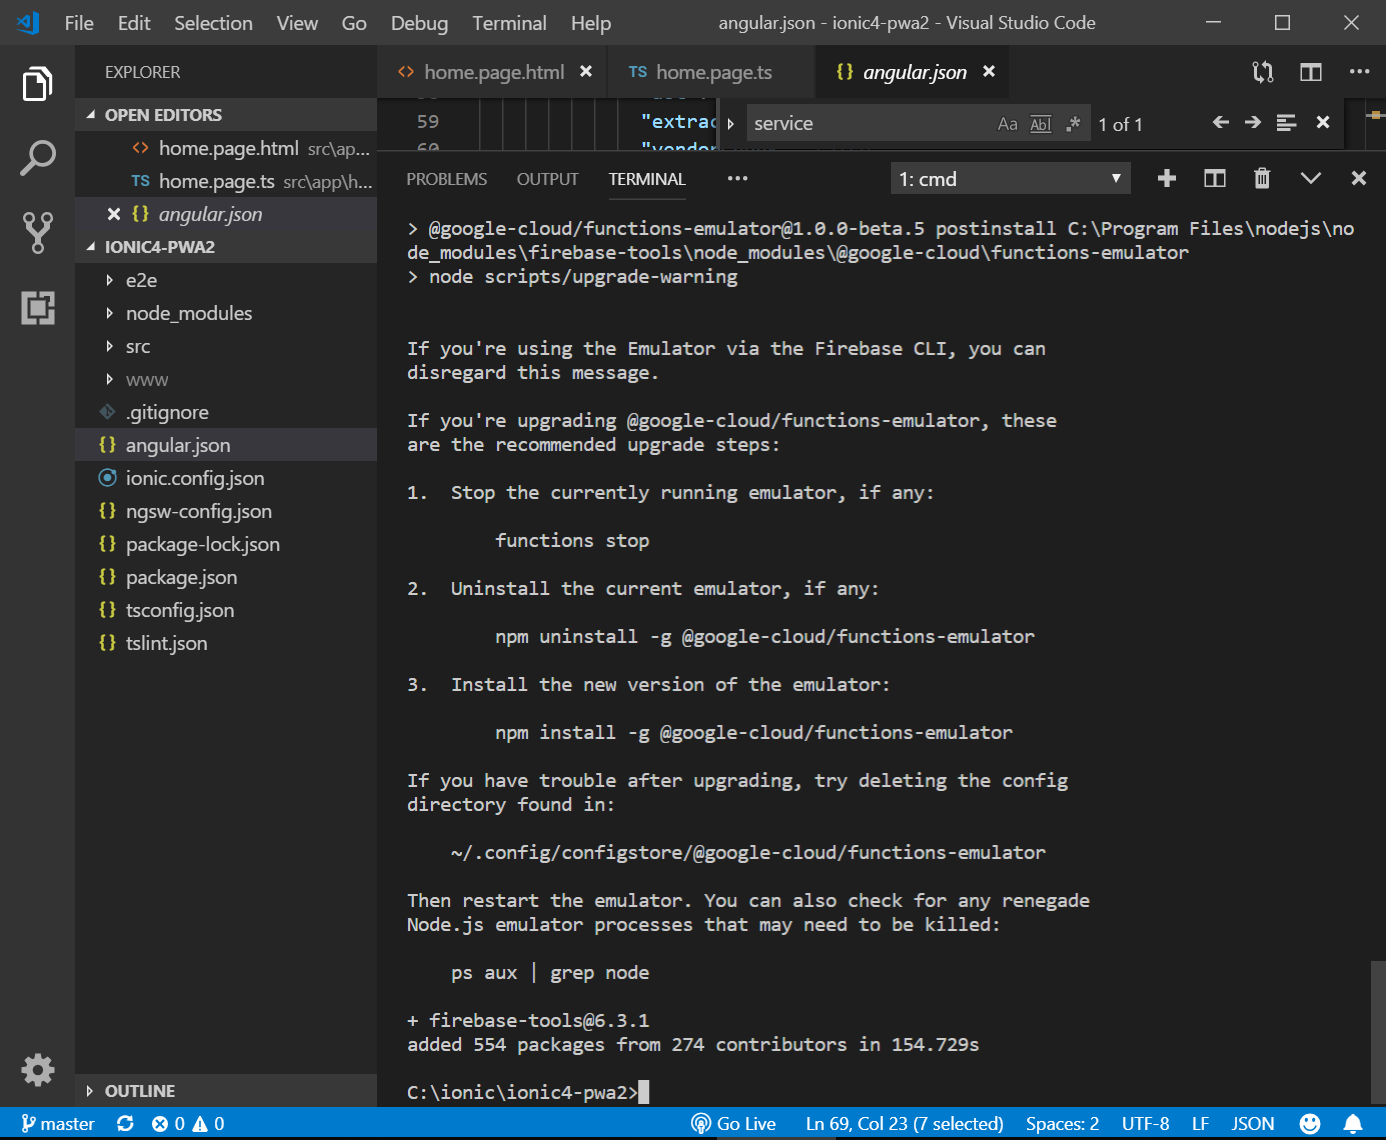Open the Debug menu

pos(419,22)
